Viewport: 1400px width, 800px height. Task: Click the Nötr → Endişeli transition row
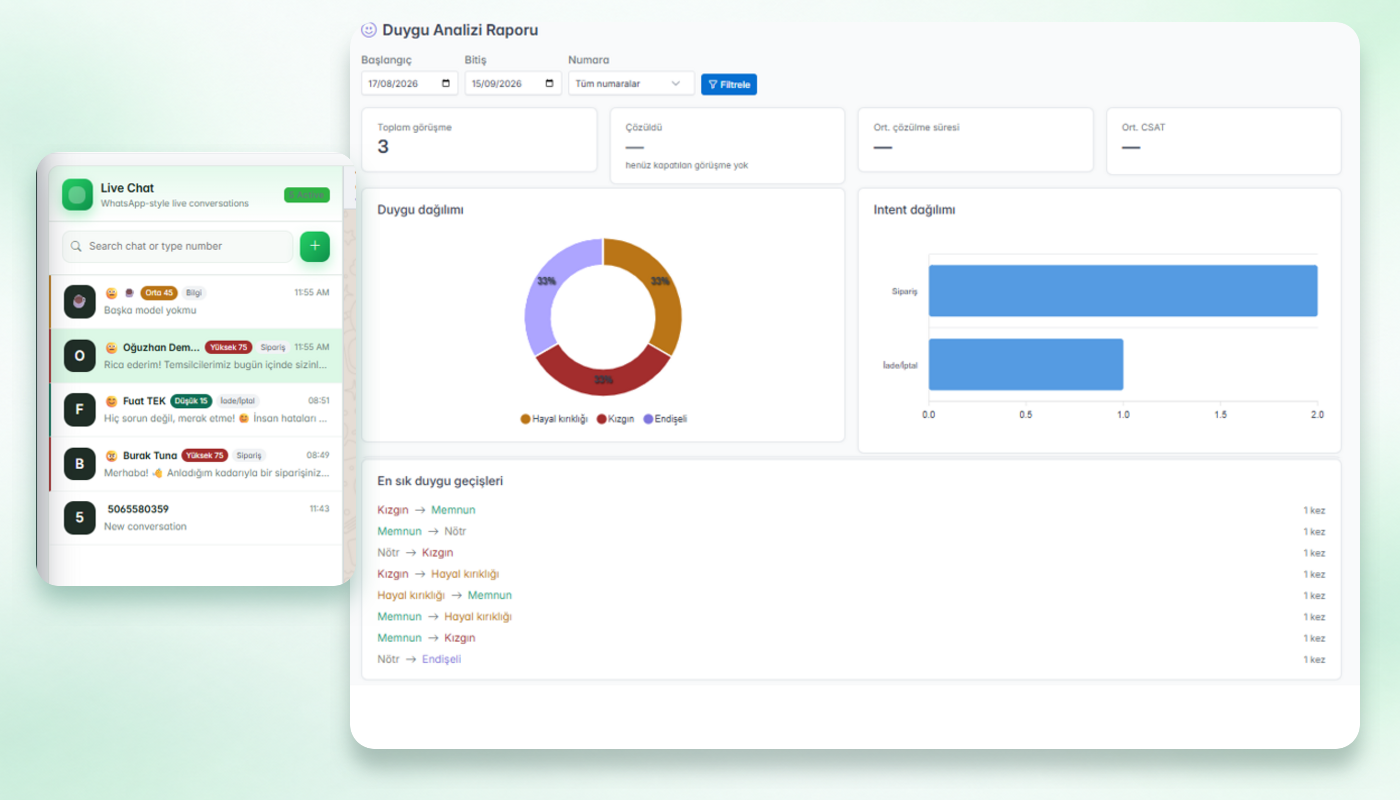click(x=851, y=659)
